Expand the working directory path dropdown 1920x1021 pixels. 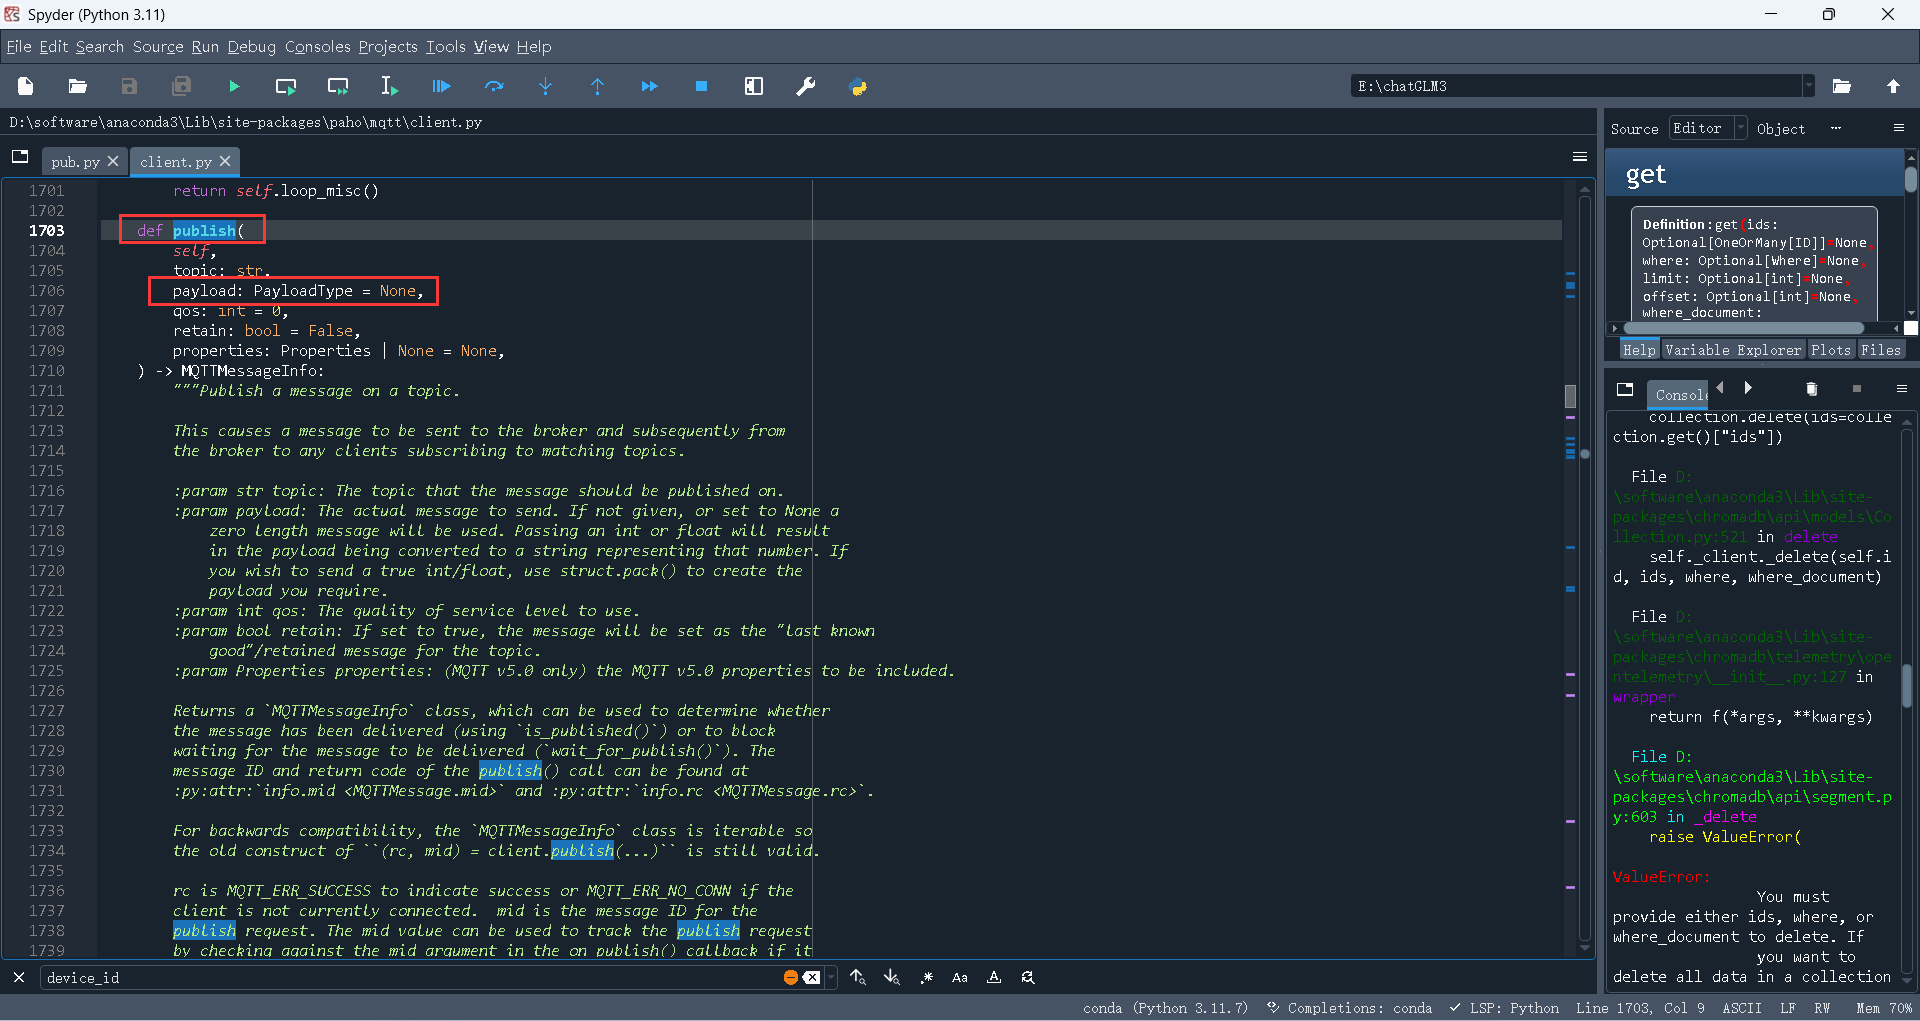click(1808, 86)
